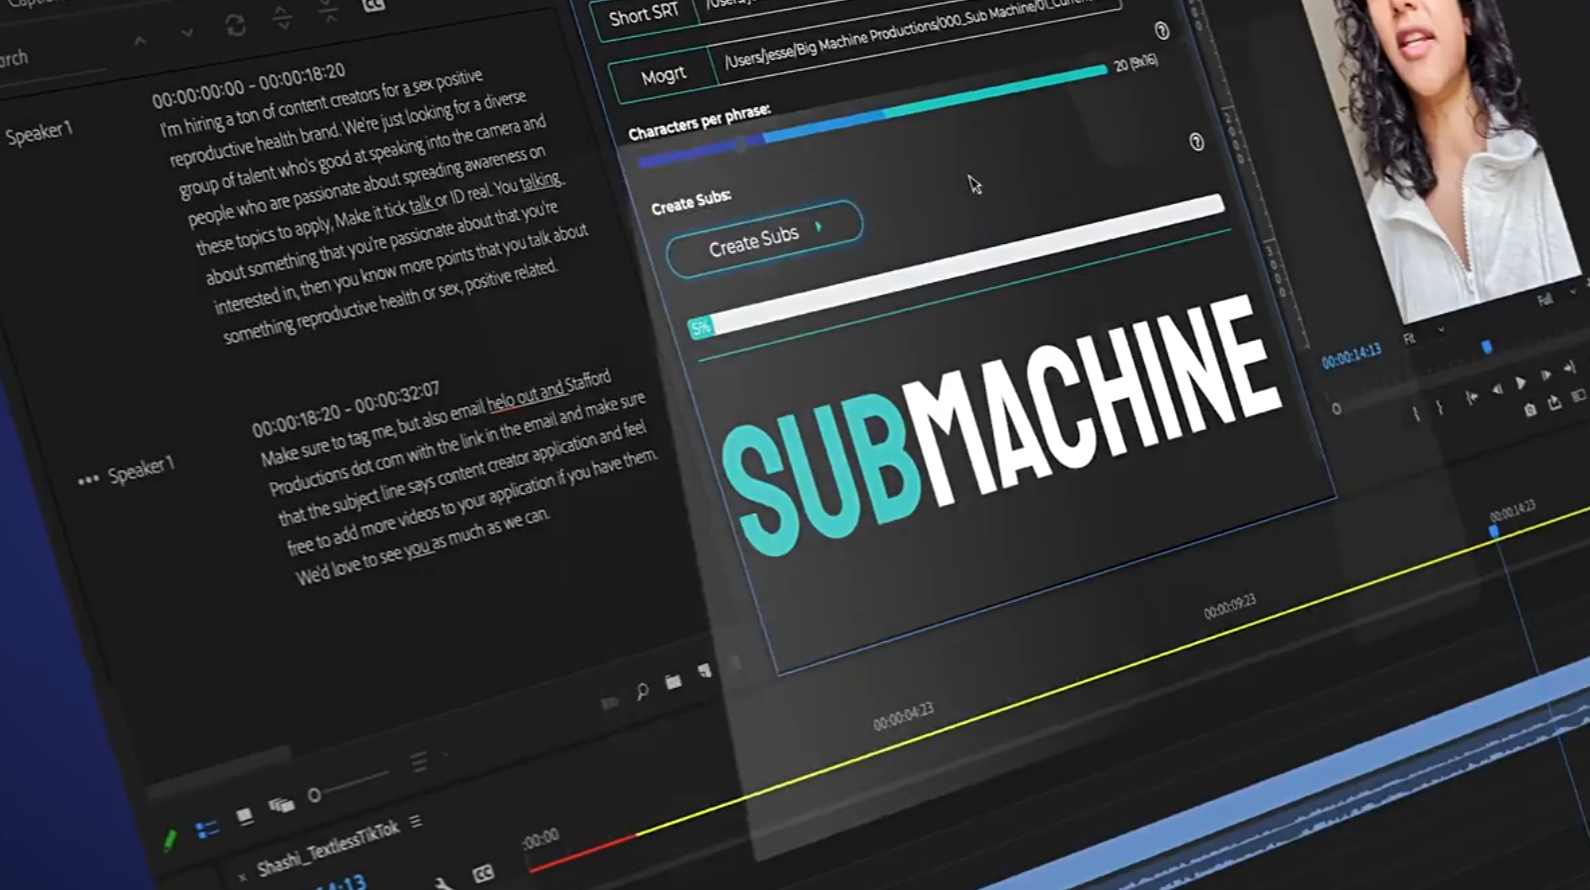Screen dimensions: 1590x890
Task: Click the CC icon above transcript
Action: tap(374, 5)
